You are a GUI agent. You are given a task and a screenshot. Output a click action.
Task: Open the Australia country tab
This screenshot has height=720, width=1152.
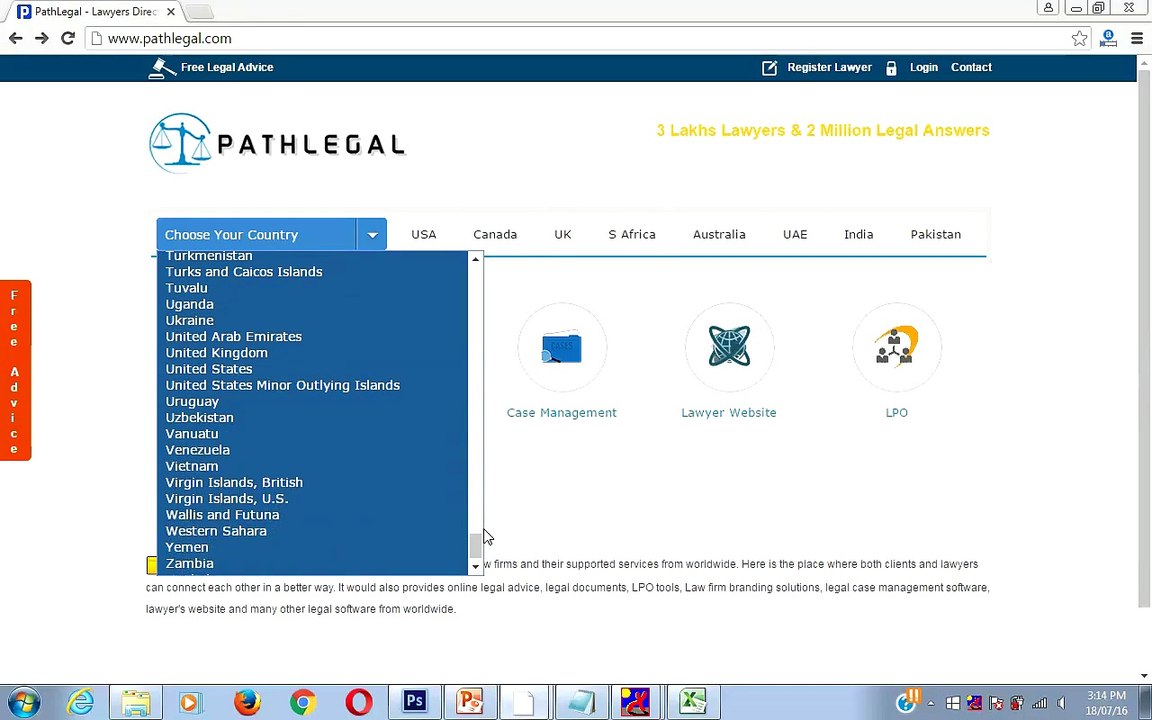coord(719,234)
